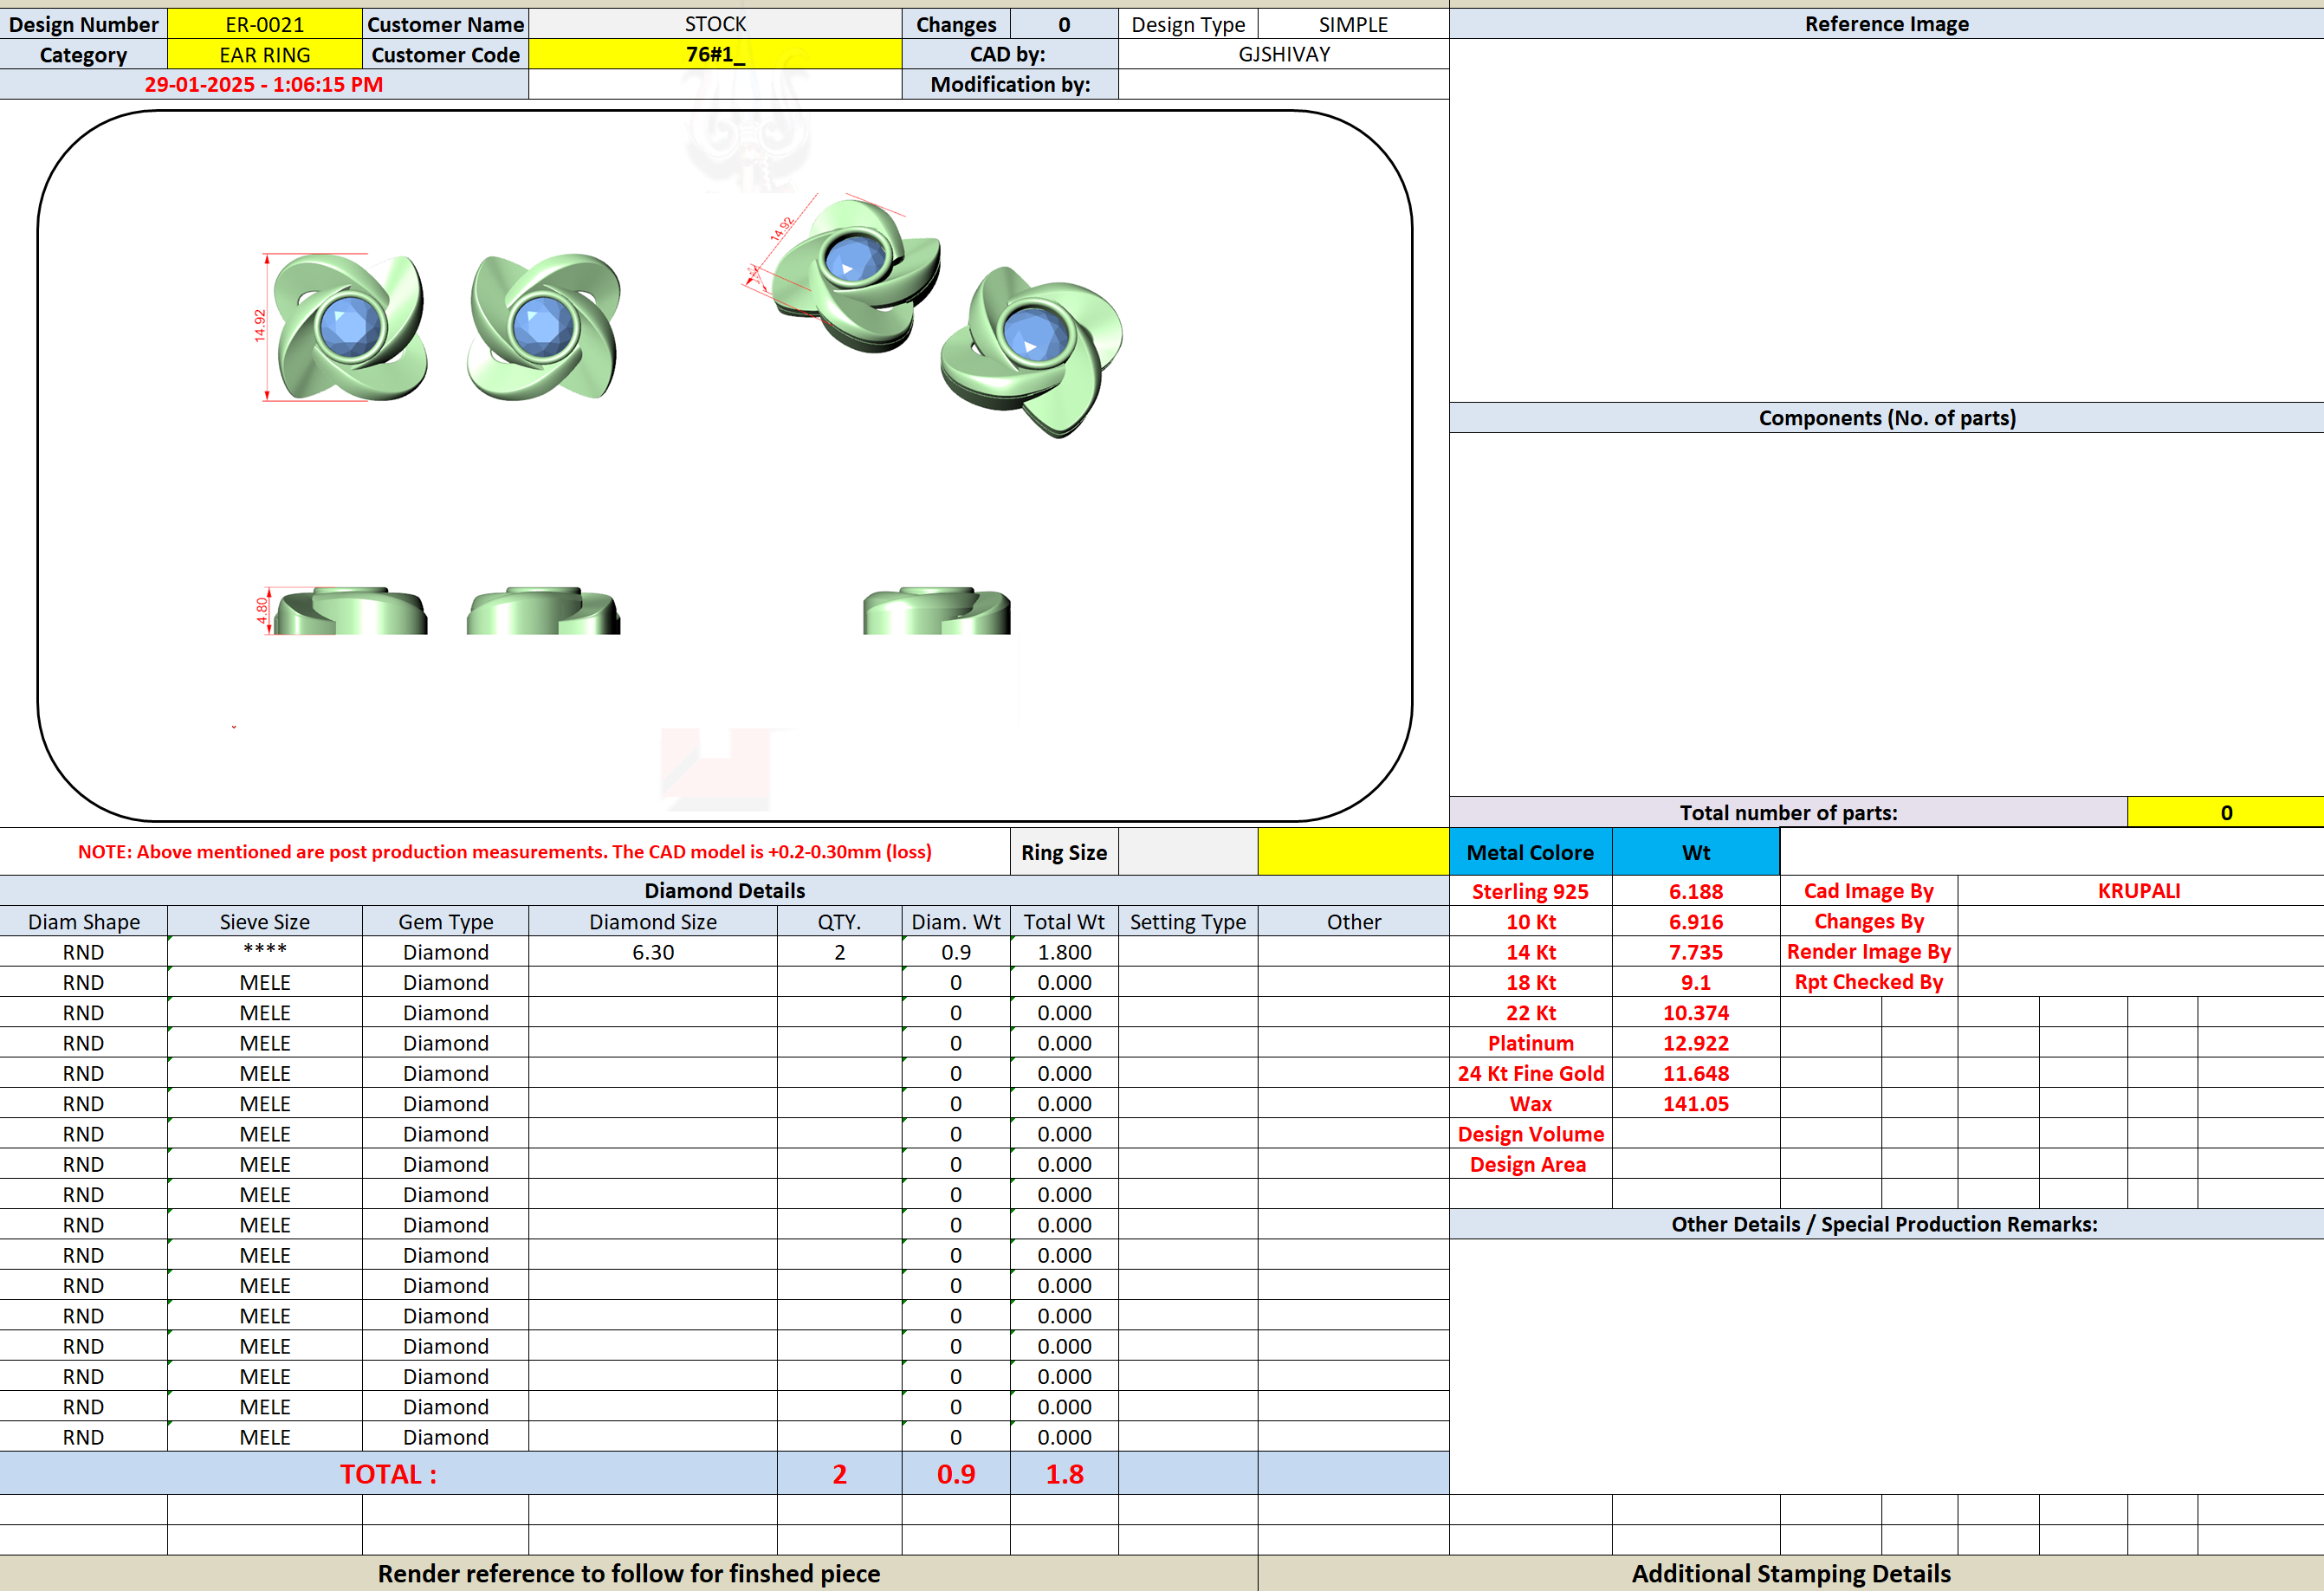Select the 14 Kt weight 7.735

point(1696,952)
